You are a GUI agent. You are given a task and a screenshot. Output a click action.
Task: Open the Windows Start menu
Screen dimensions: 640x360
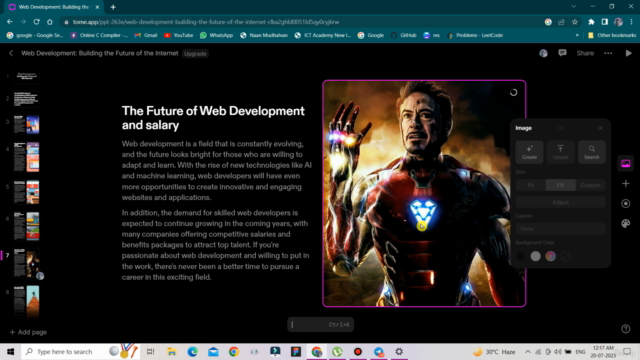tap(10, 351)
